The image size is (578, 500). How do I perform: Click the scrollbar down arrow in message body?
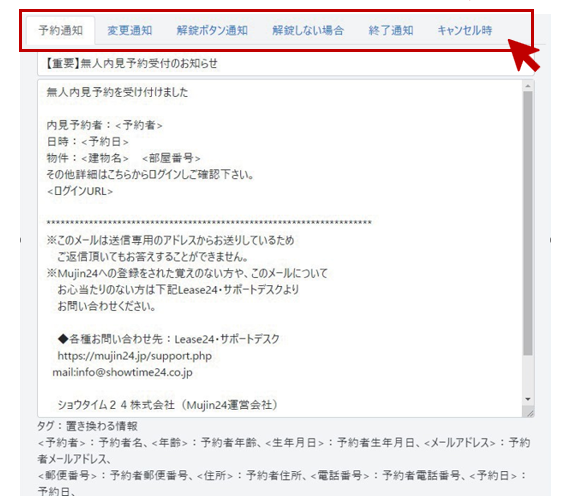[528, 399]
